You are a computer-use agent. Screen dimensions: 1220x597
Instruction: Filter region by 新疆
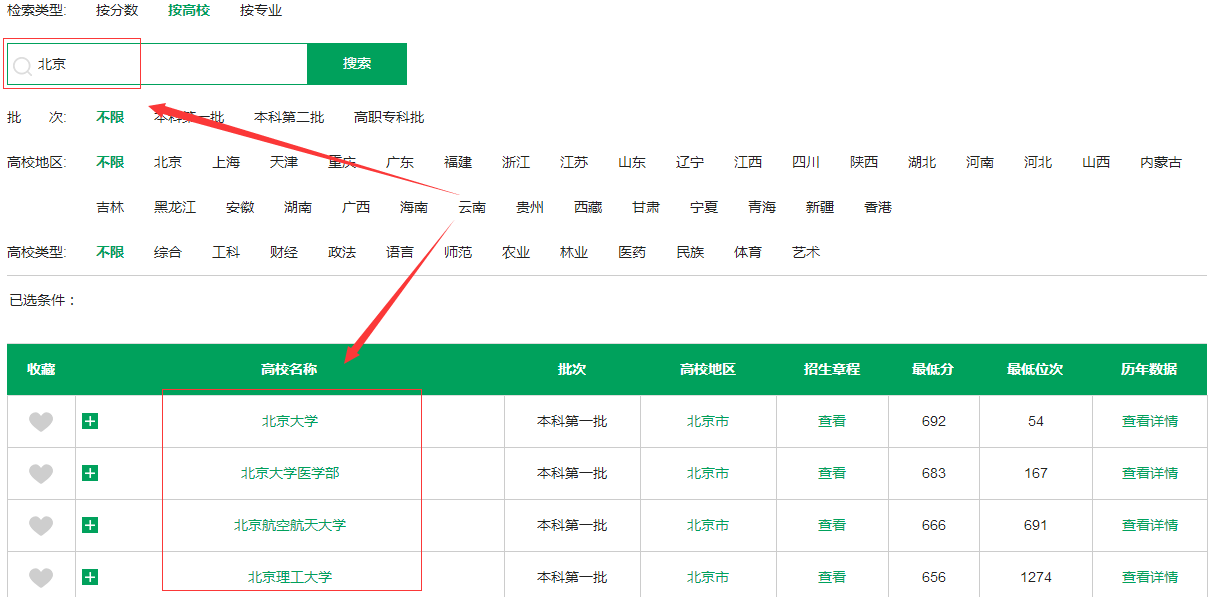820,207
